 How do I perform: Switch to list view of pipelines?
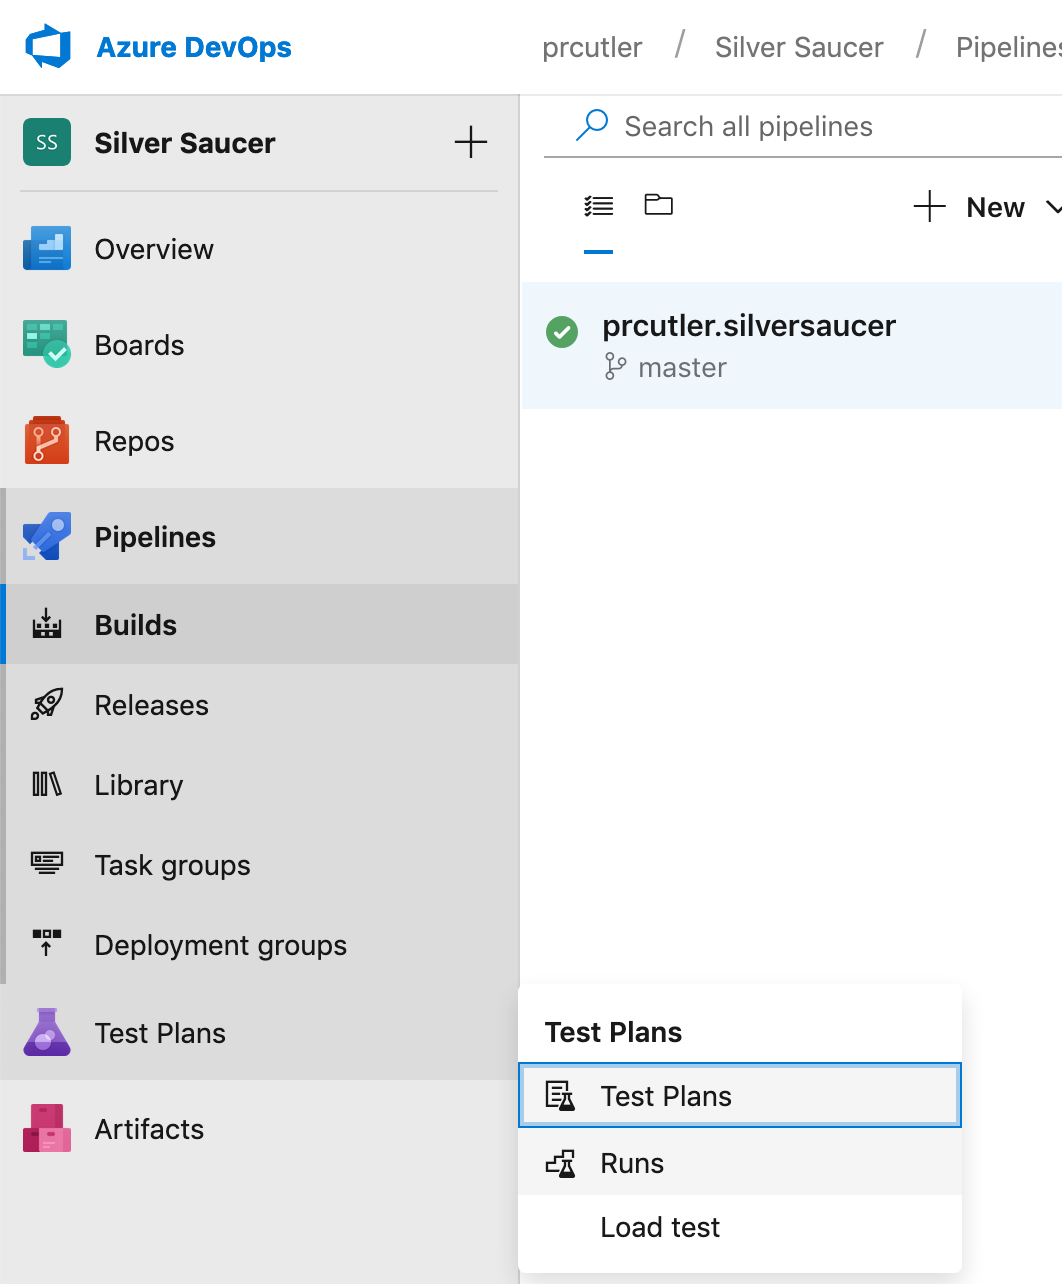(x=598, y=204)
